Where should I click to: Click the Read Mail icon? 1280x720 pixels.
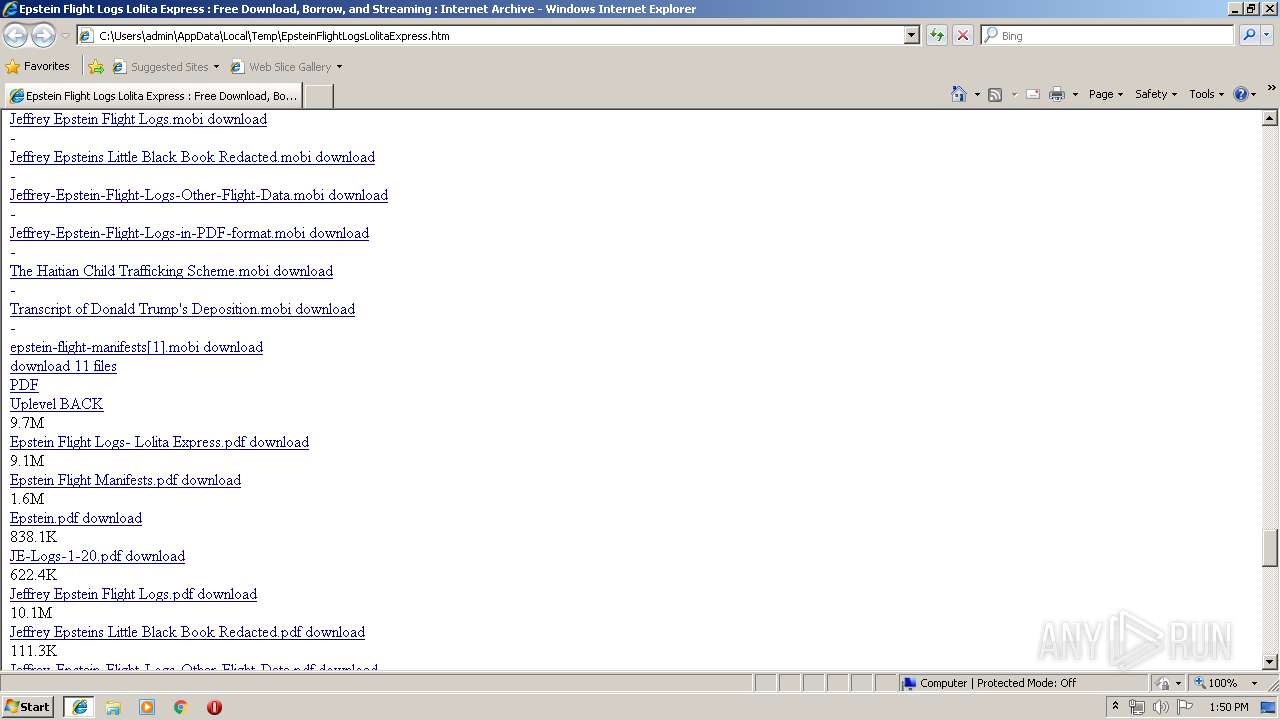(1033, 94)
